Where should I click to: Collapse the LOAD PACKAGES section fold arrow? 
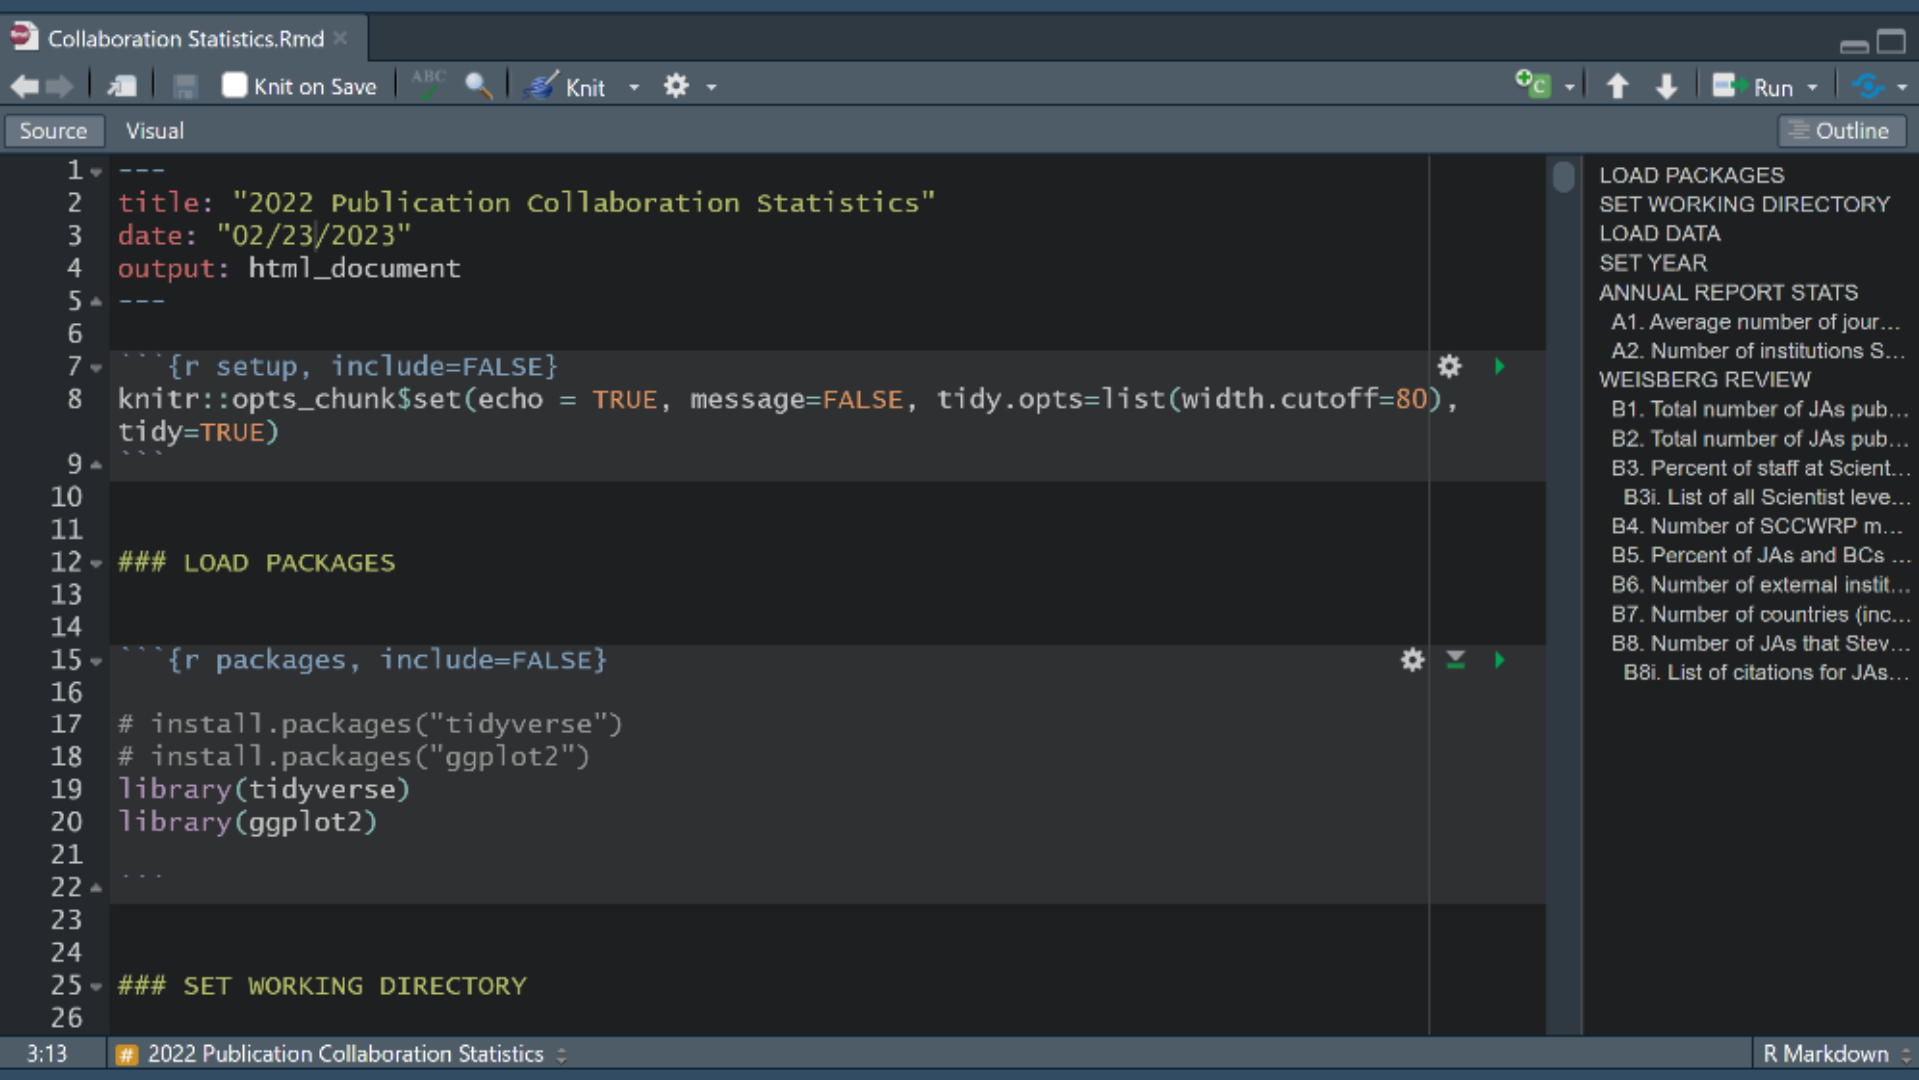coord(96,564)
